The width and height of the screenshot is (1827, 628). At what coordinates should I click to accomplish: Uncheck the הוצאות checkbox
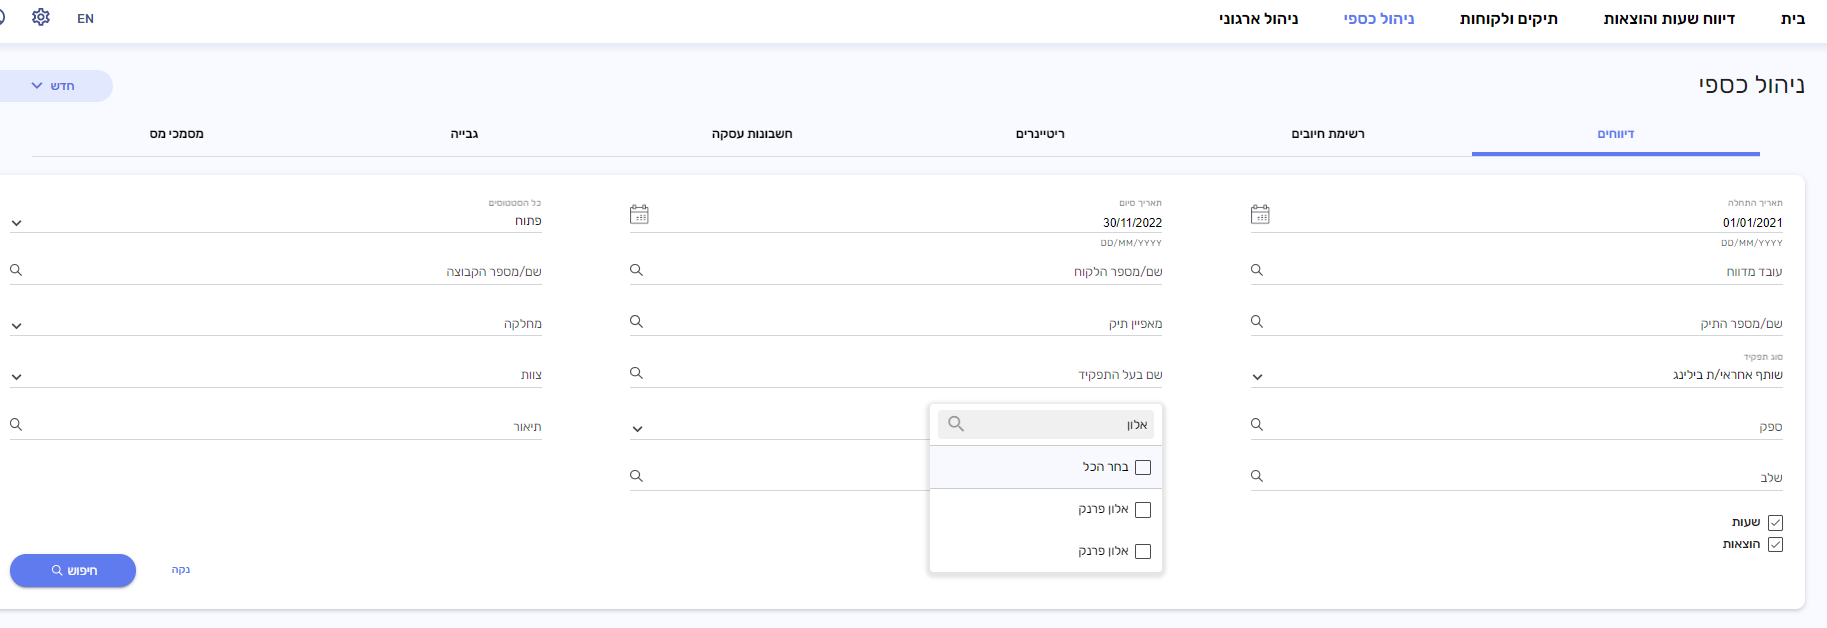[x=1775, y=545]
